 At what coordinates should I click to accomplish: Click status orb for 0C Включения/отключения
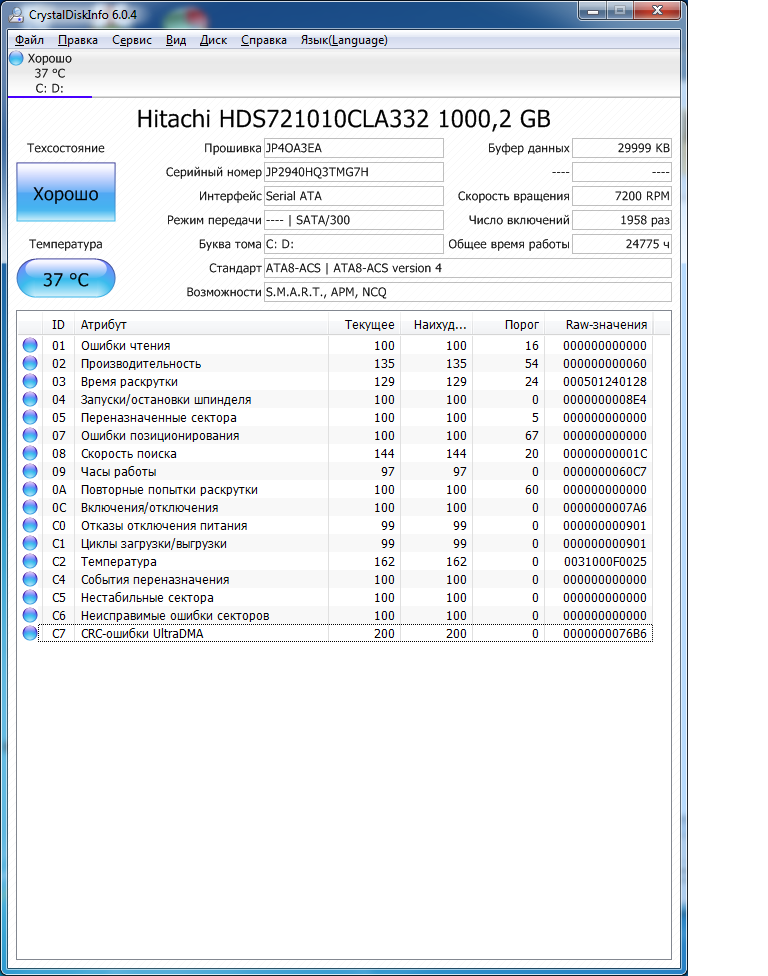coord(30,508)
